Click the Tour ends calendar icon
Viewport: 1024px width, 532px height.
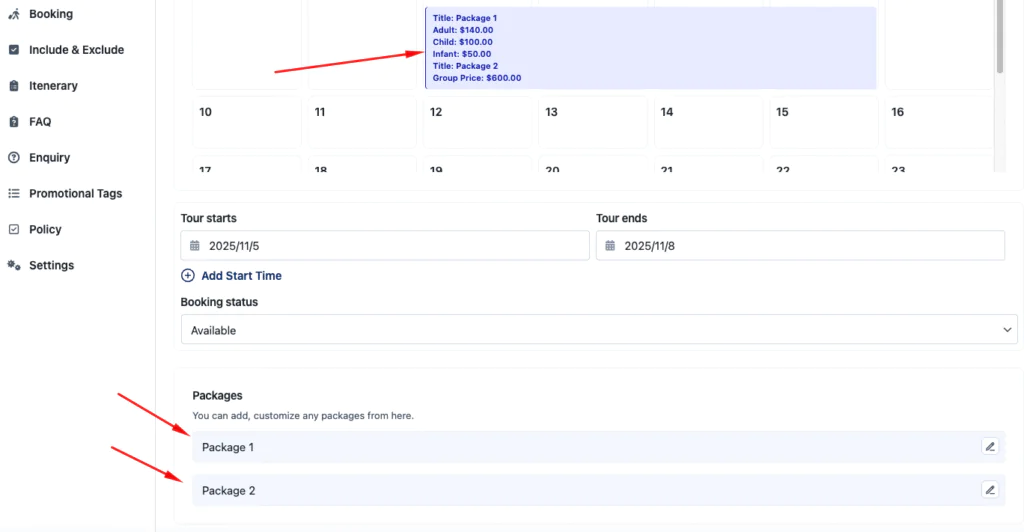610,245
